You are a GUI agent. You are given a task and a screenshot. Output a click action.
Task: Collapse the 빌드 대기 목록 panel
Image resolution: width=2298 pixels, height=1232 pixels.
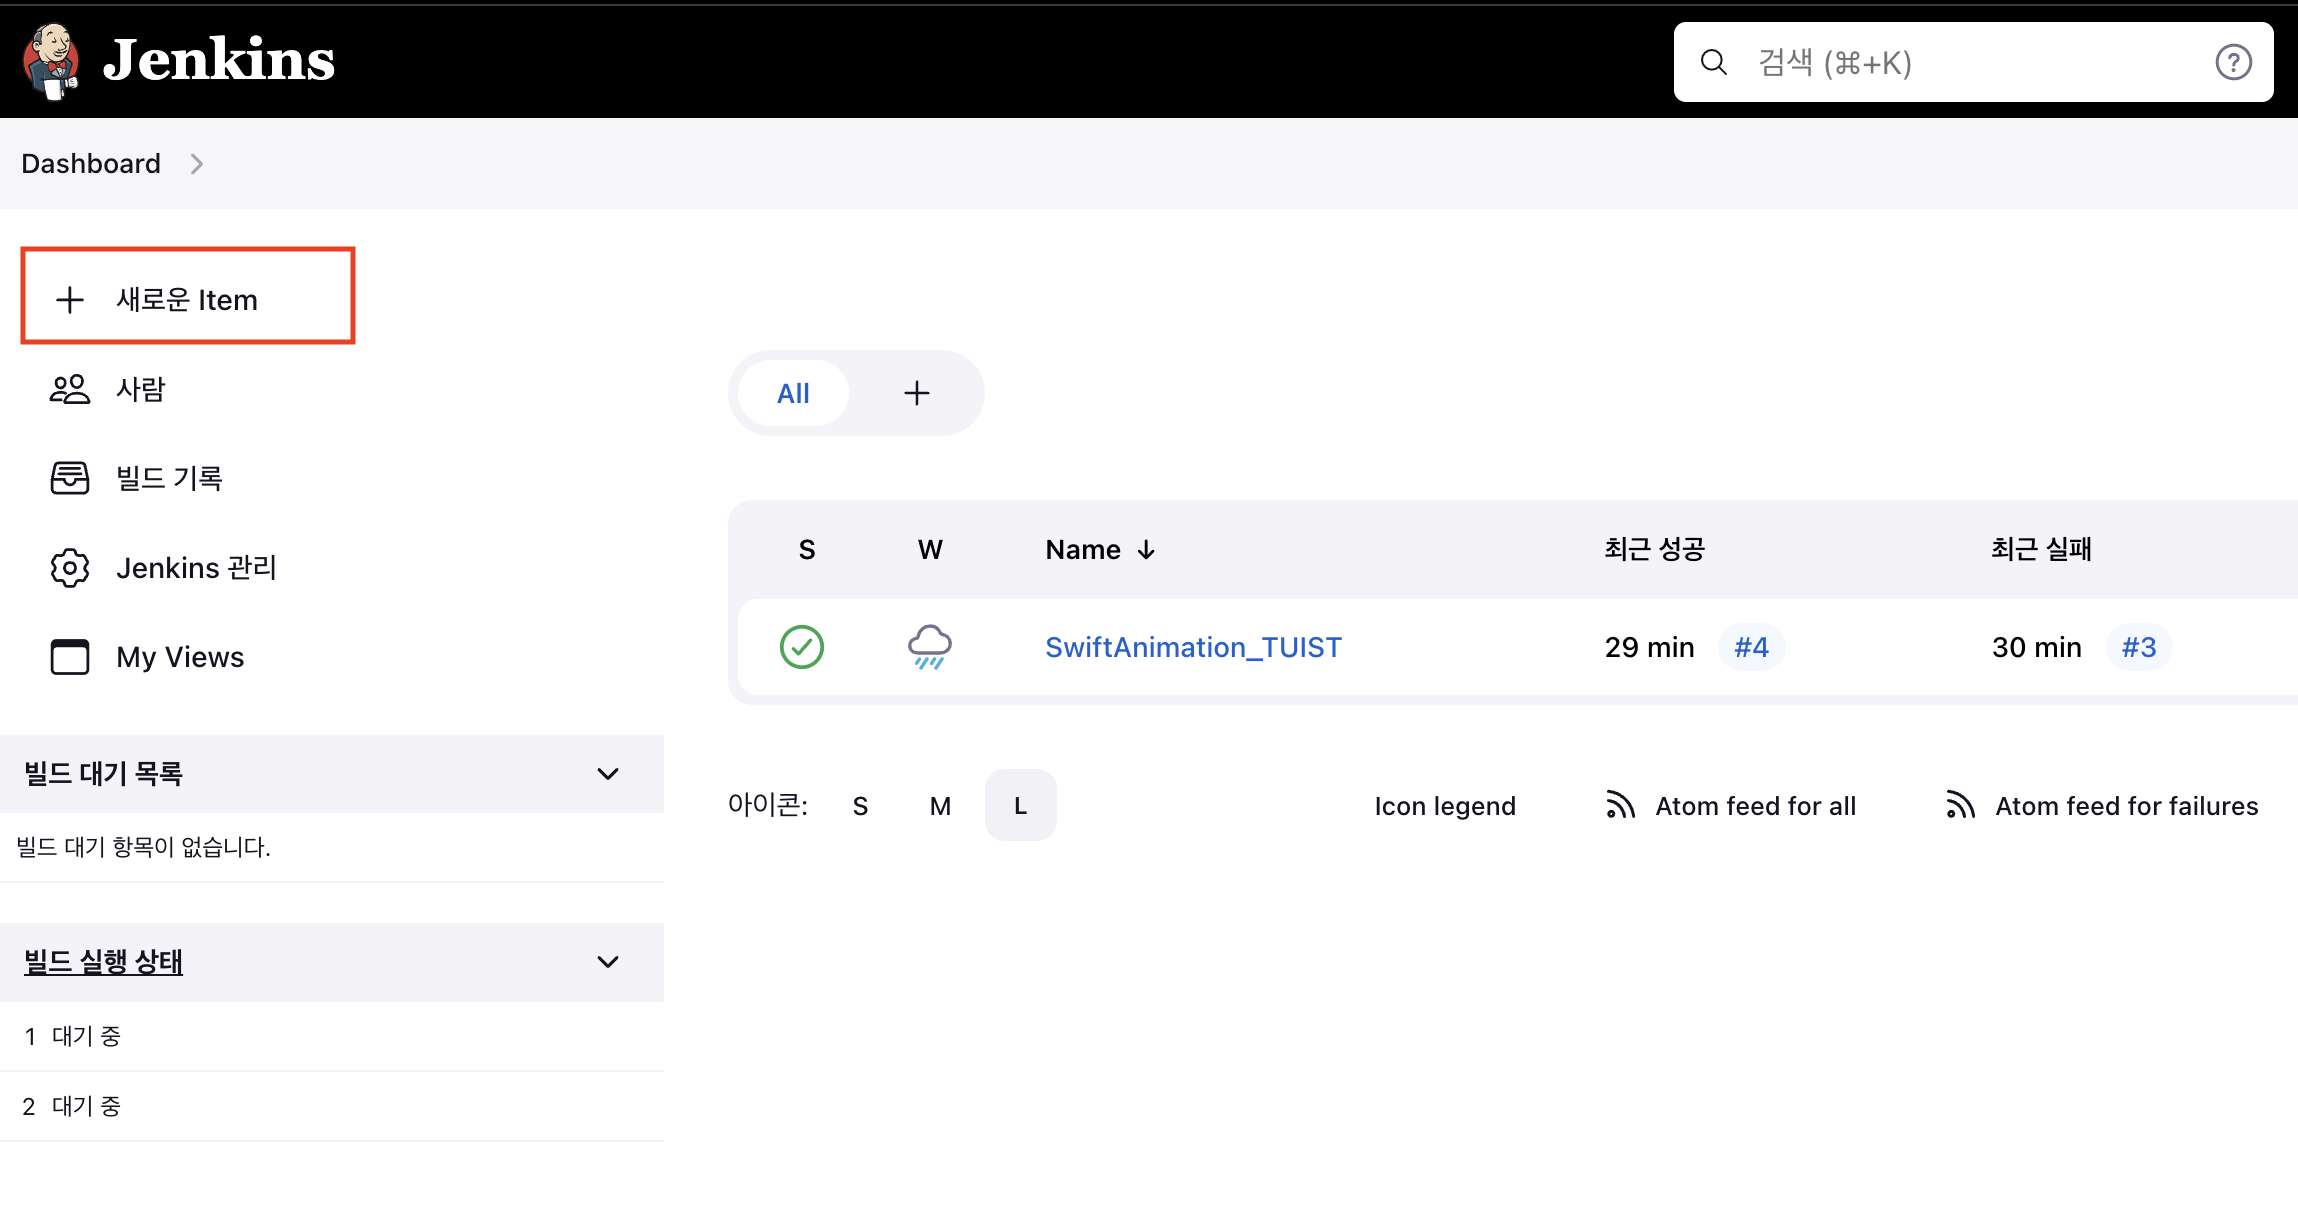click(x=607, y=774)
